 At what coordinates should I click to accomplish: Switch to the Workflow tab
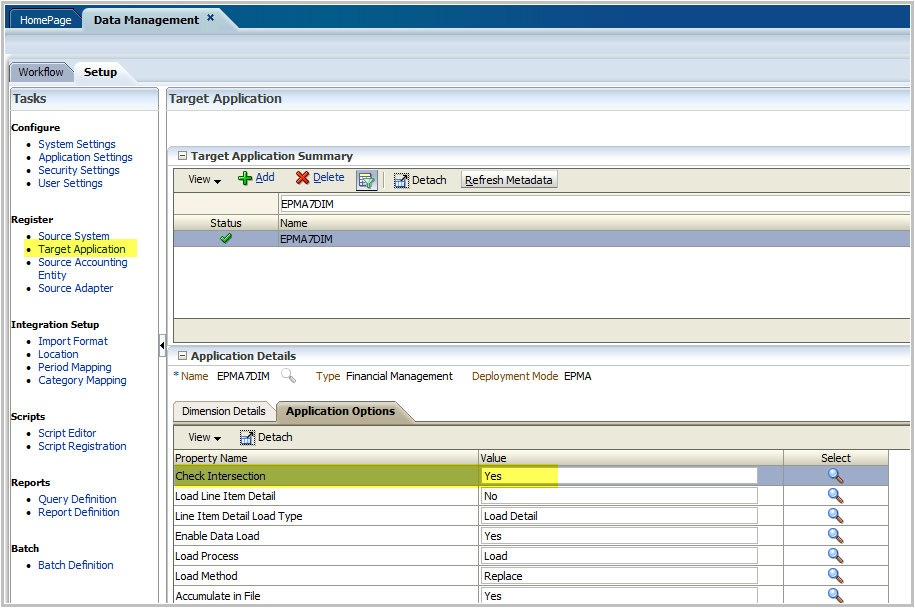click(x=40, y=71)
